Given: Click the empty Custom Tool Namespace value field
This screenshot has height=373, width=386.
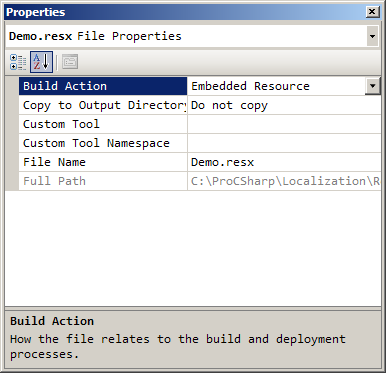Looking at the screenshot, I should pos(284,143).
